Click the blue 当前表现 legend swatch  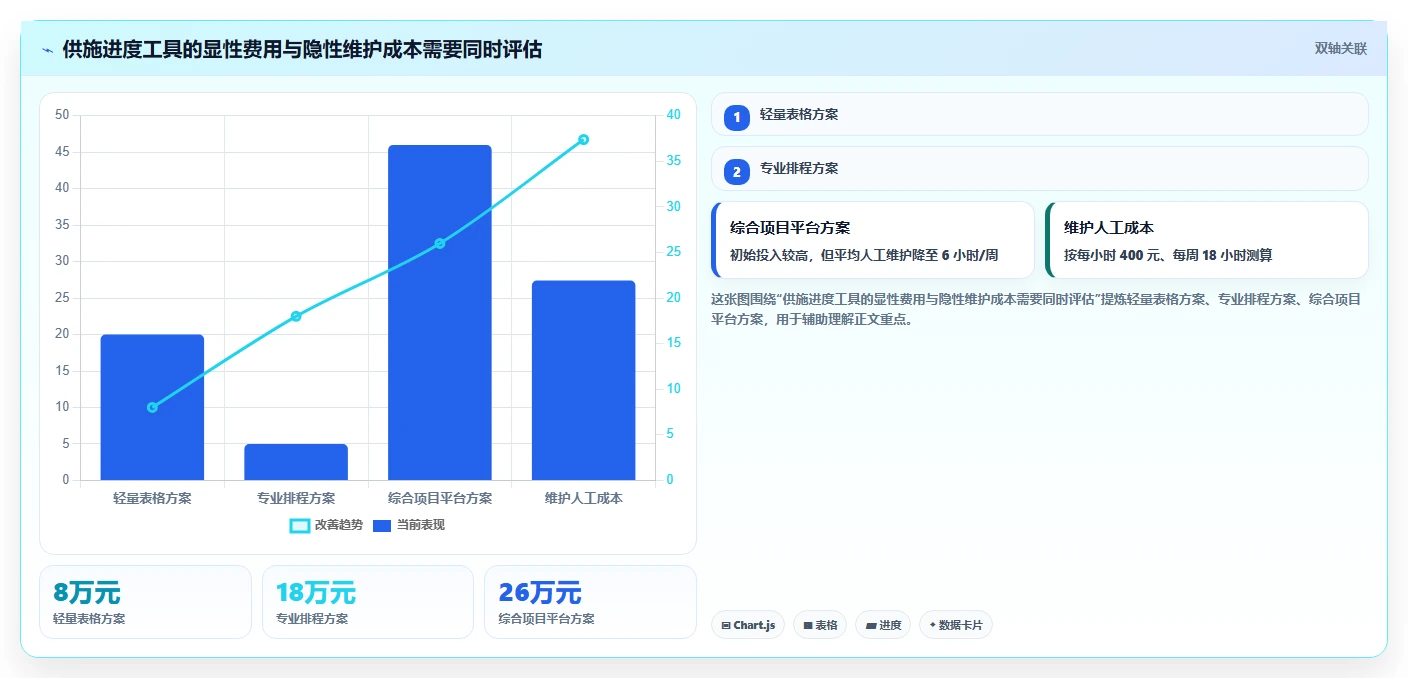pos(382,525)
